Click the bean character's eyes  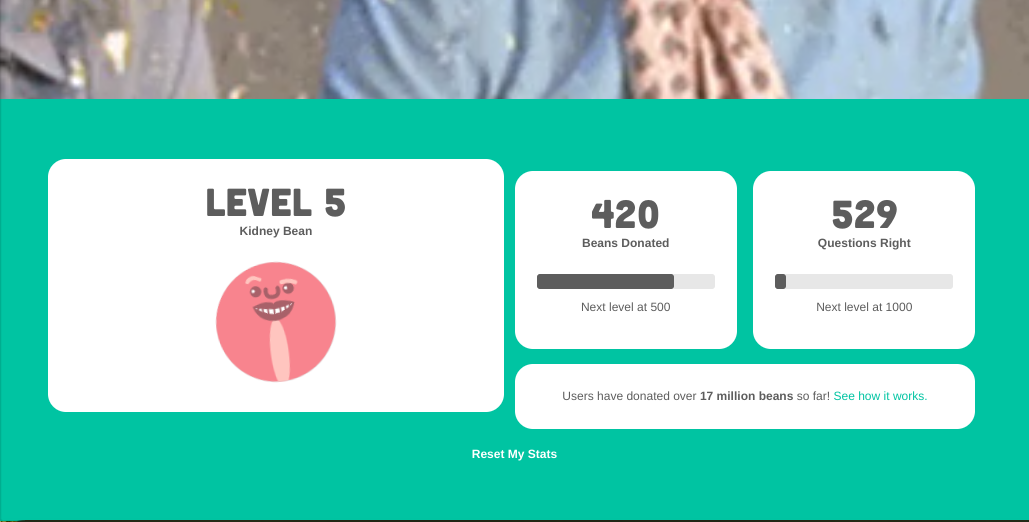(x=271, y=290)
